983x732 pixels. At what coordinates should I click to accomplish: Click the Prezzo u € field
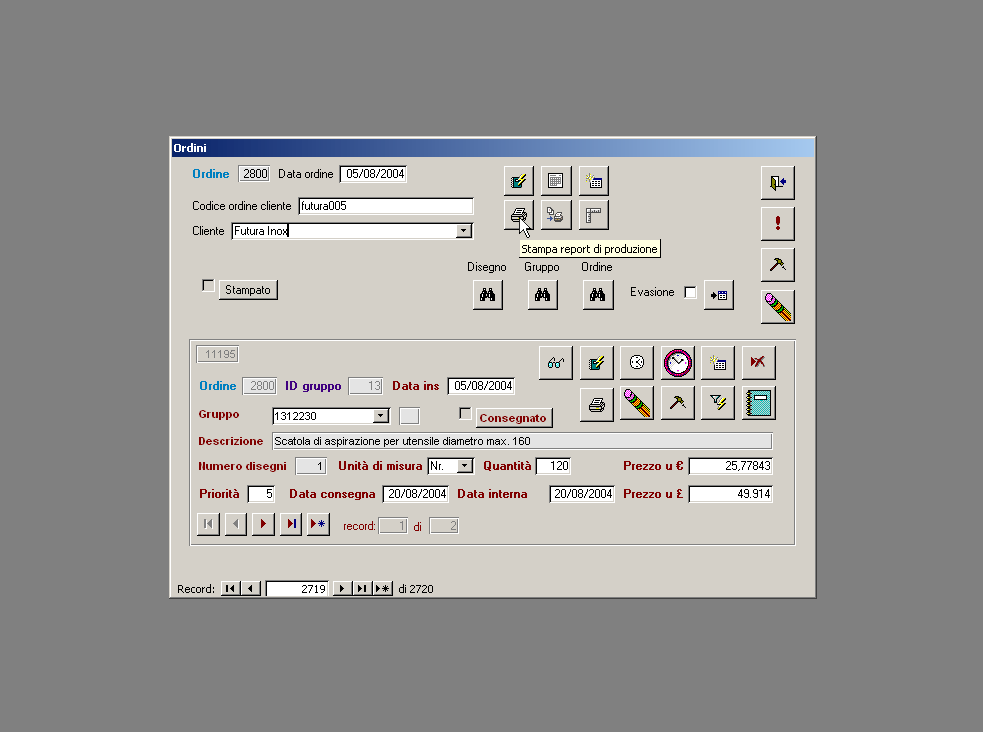click(x=731, y=466)
